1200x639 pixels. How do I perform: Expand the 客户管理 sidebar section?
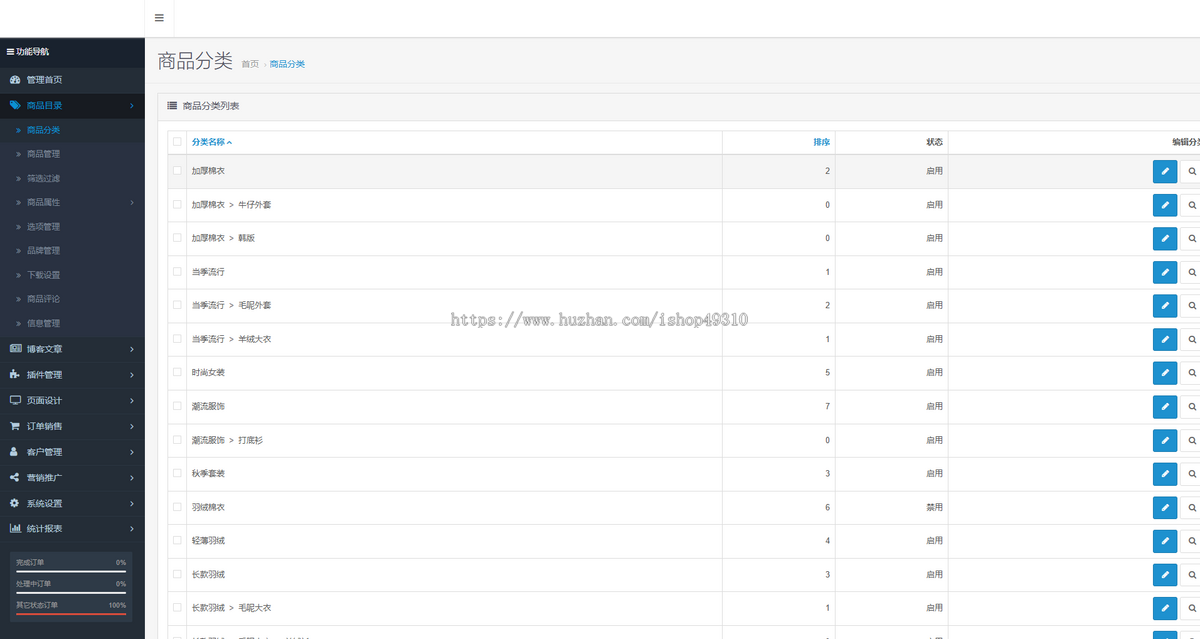pos(72,452)
